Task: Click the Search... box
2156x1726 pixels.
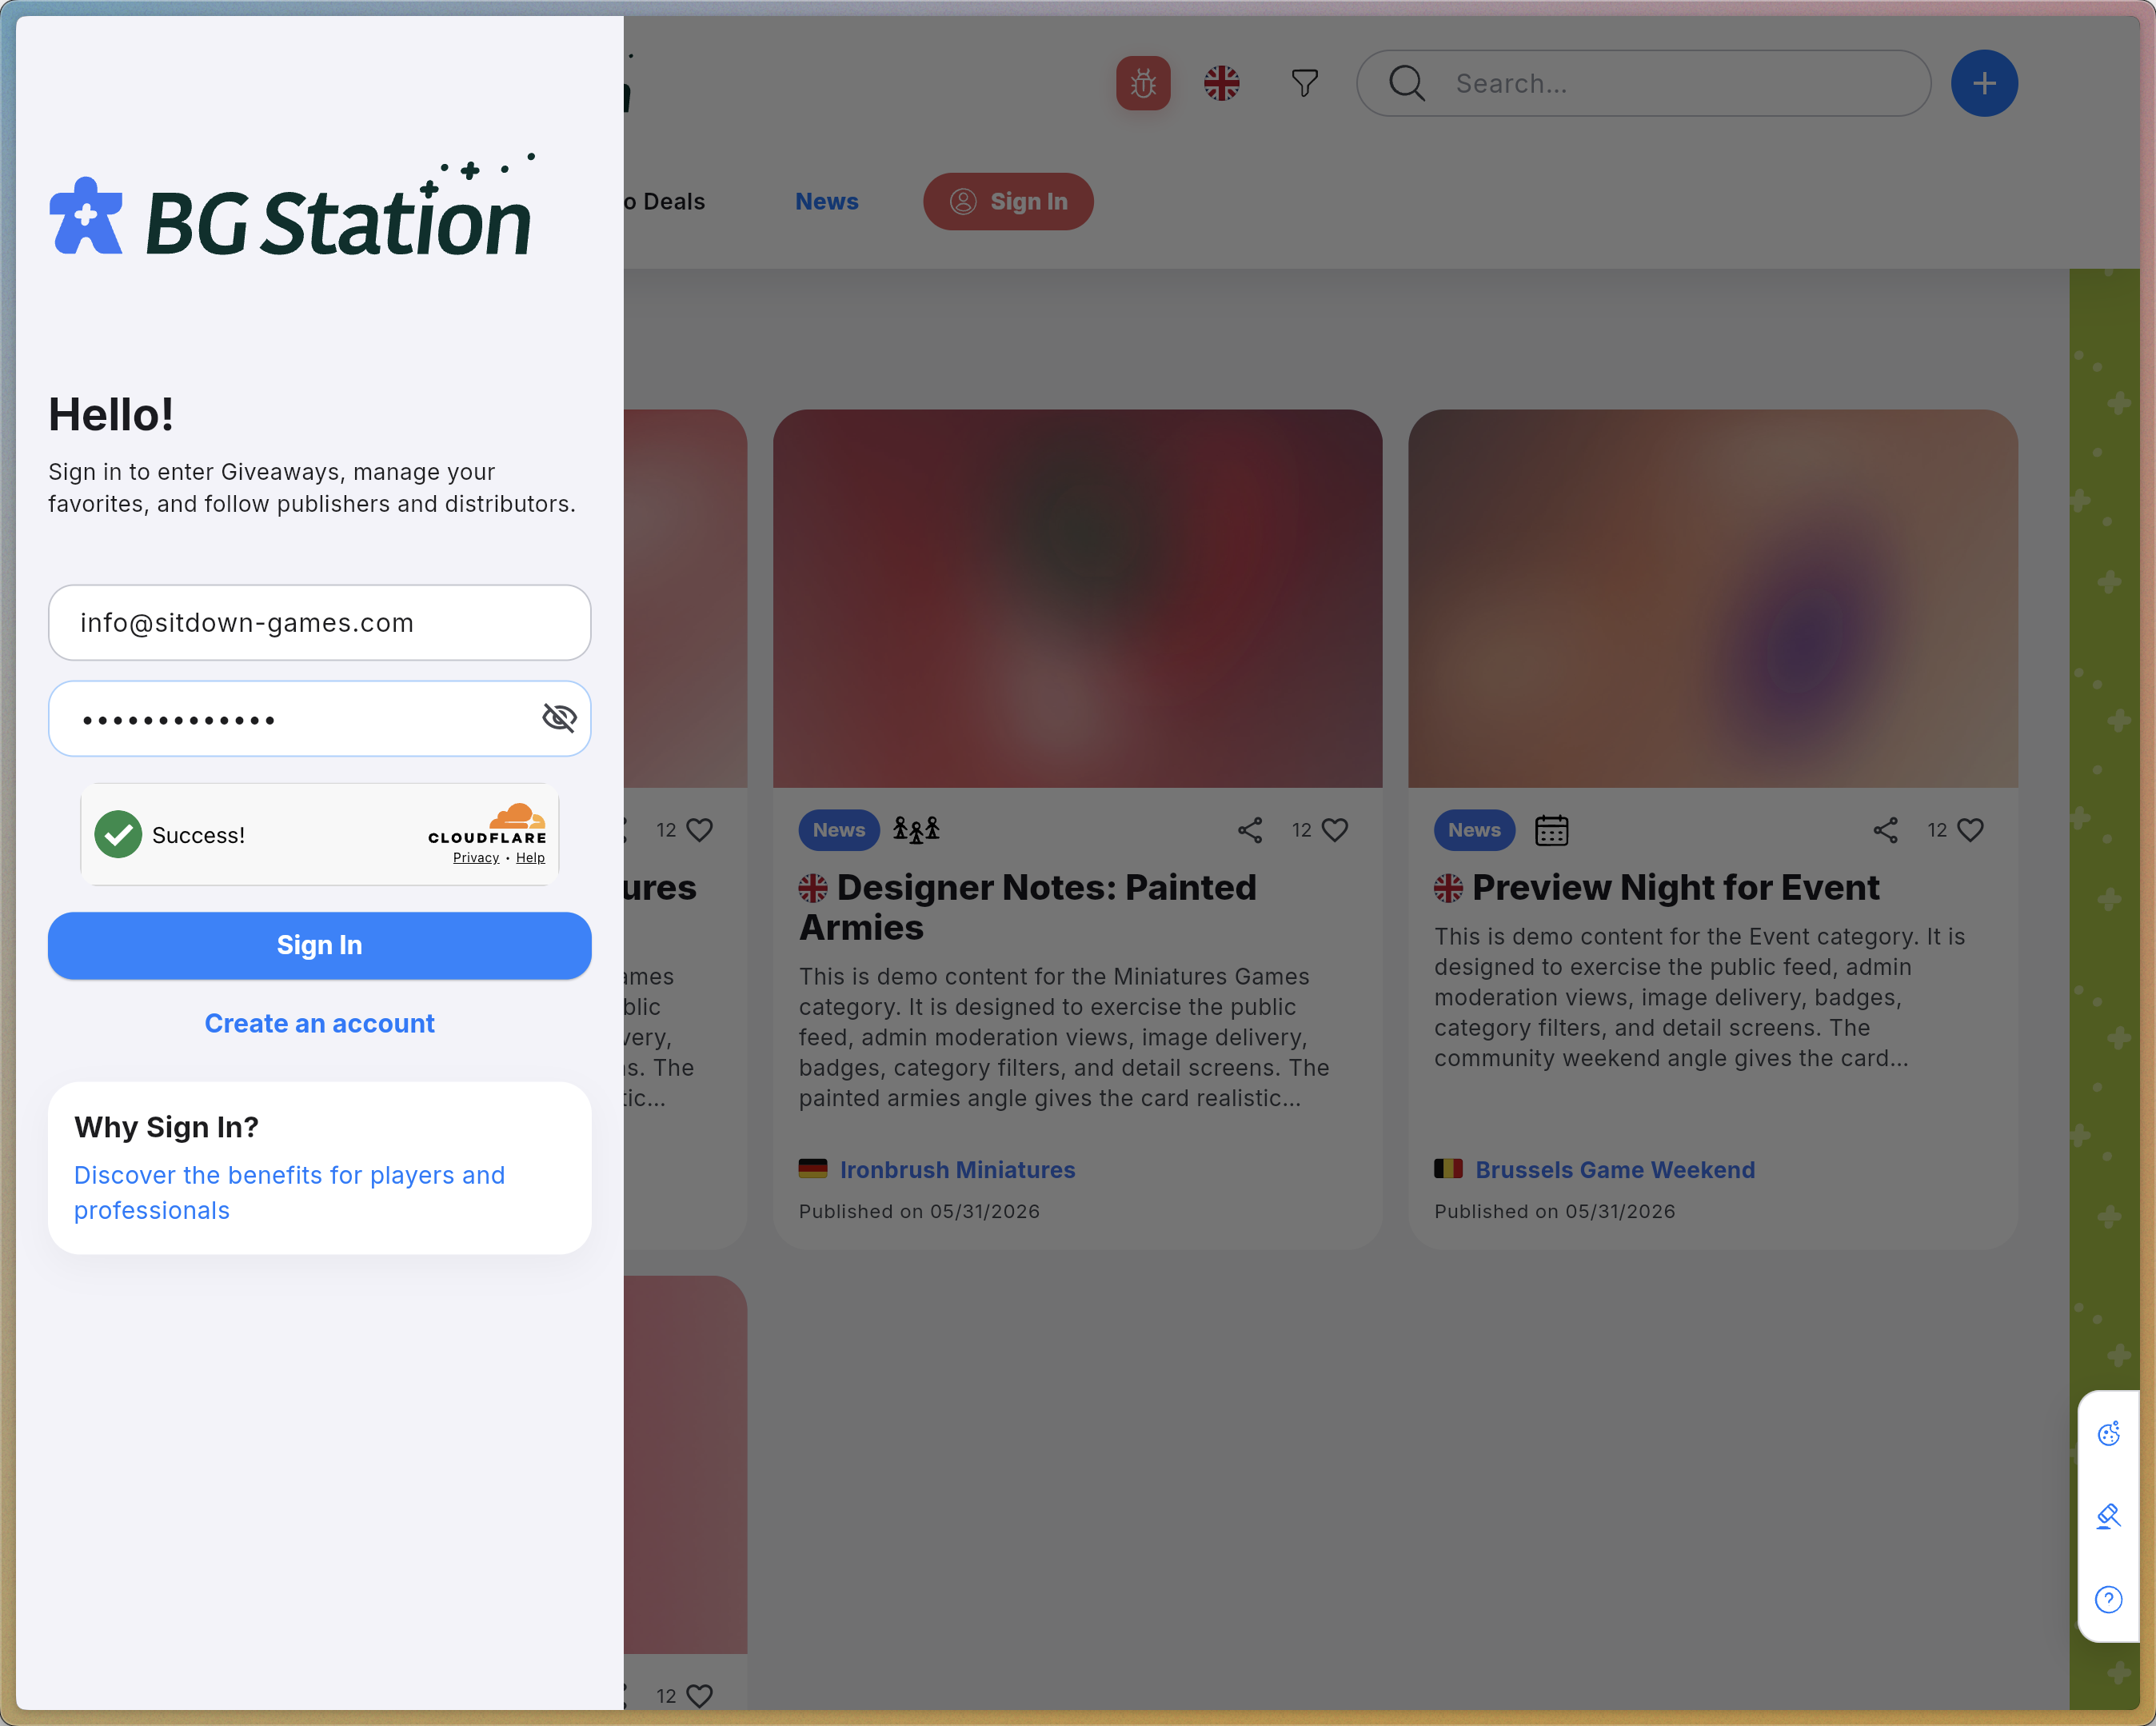Action: click(1643, 83)
